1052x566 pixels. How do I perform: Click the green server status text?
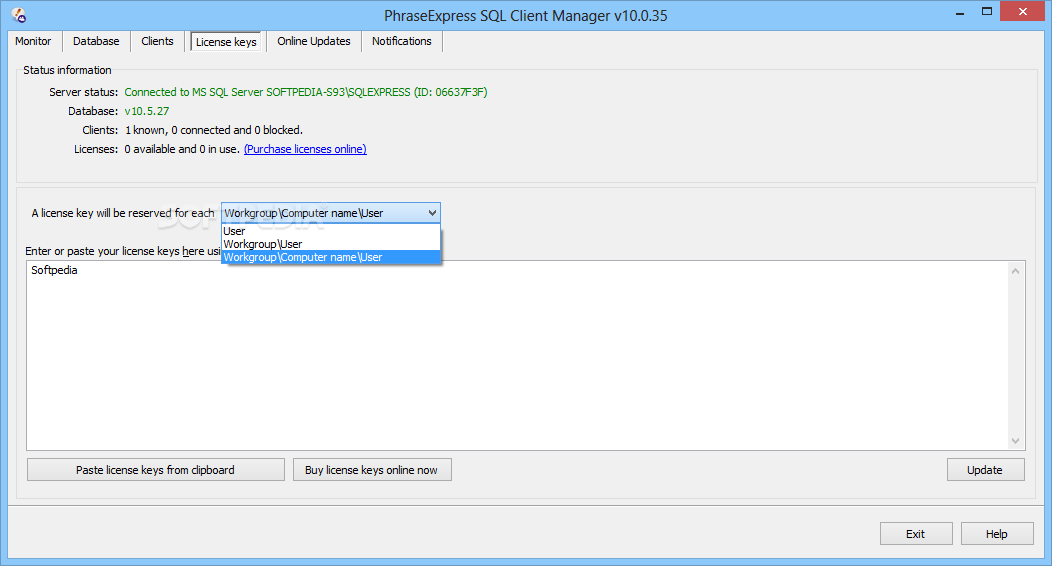306,92
